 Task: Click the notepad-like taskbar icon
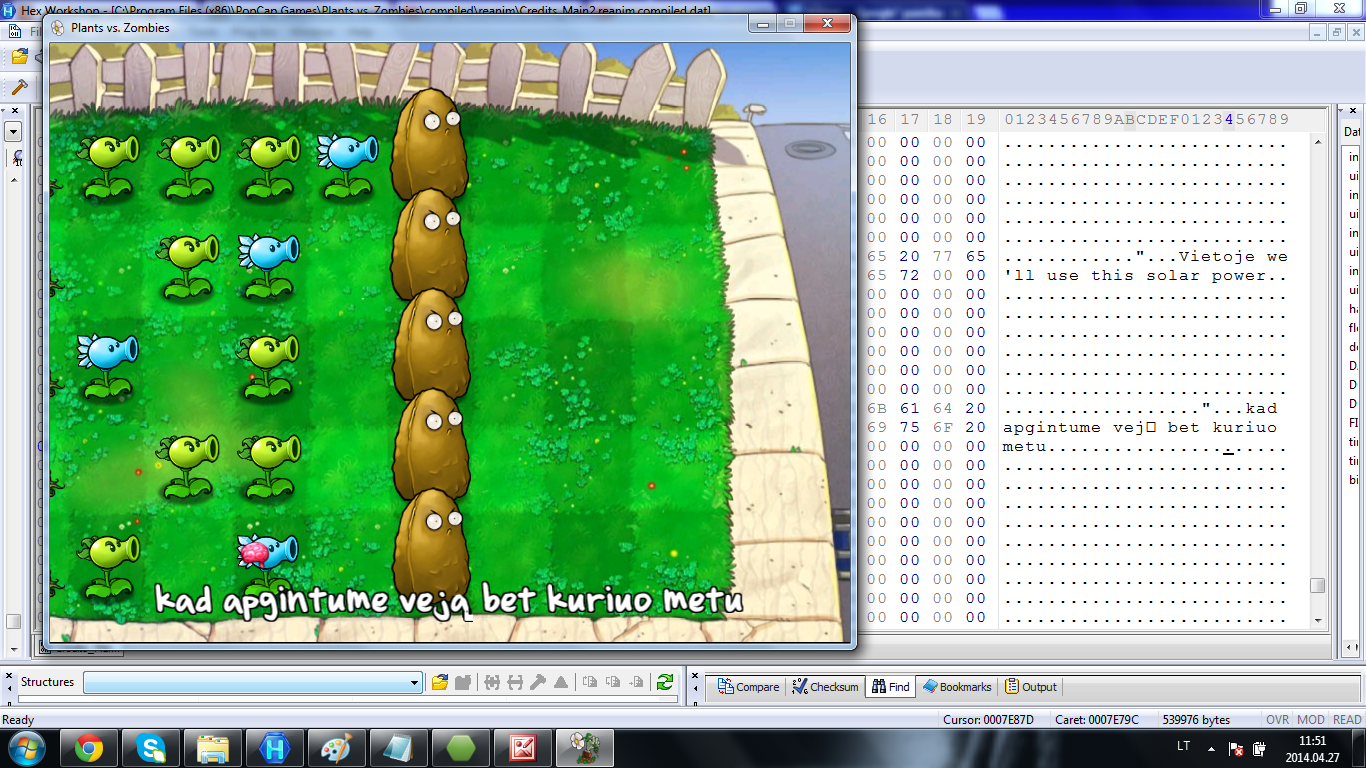point(399,748)
